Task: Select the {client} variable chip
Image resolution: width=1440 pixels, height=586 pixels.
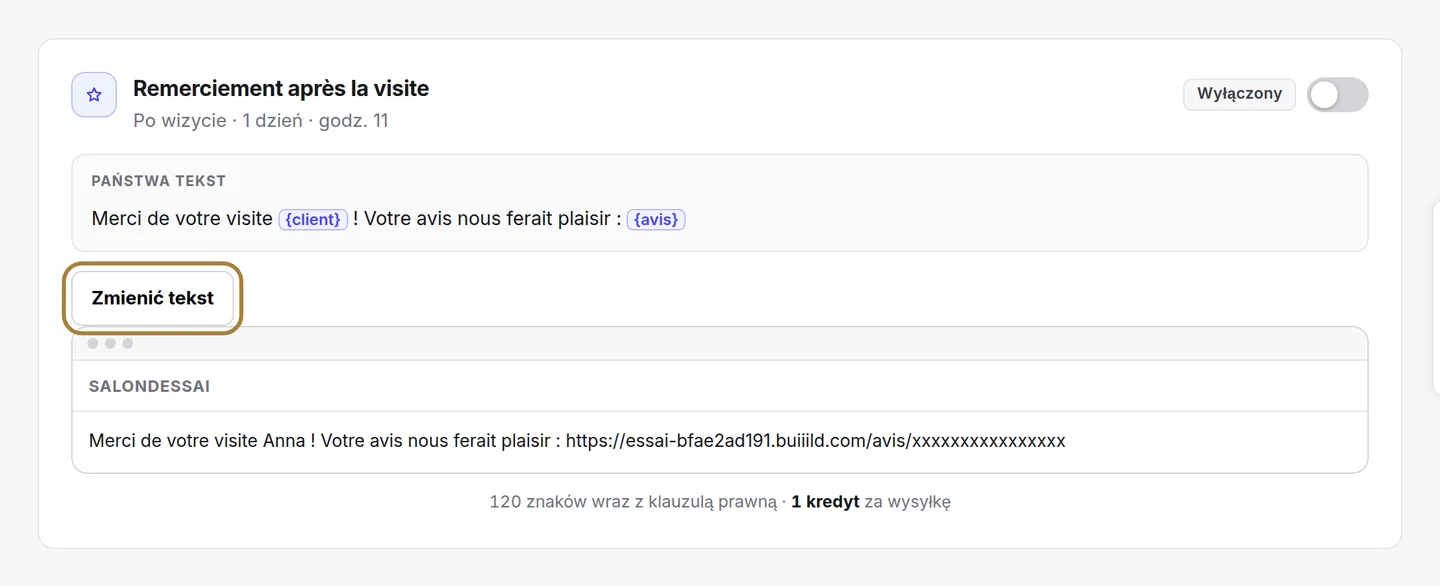Action: pyautogui.click(x=313, y=219)
